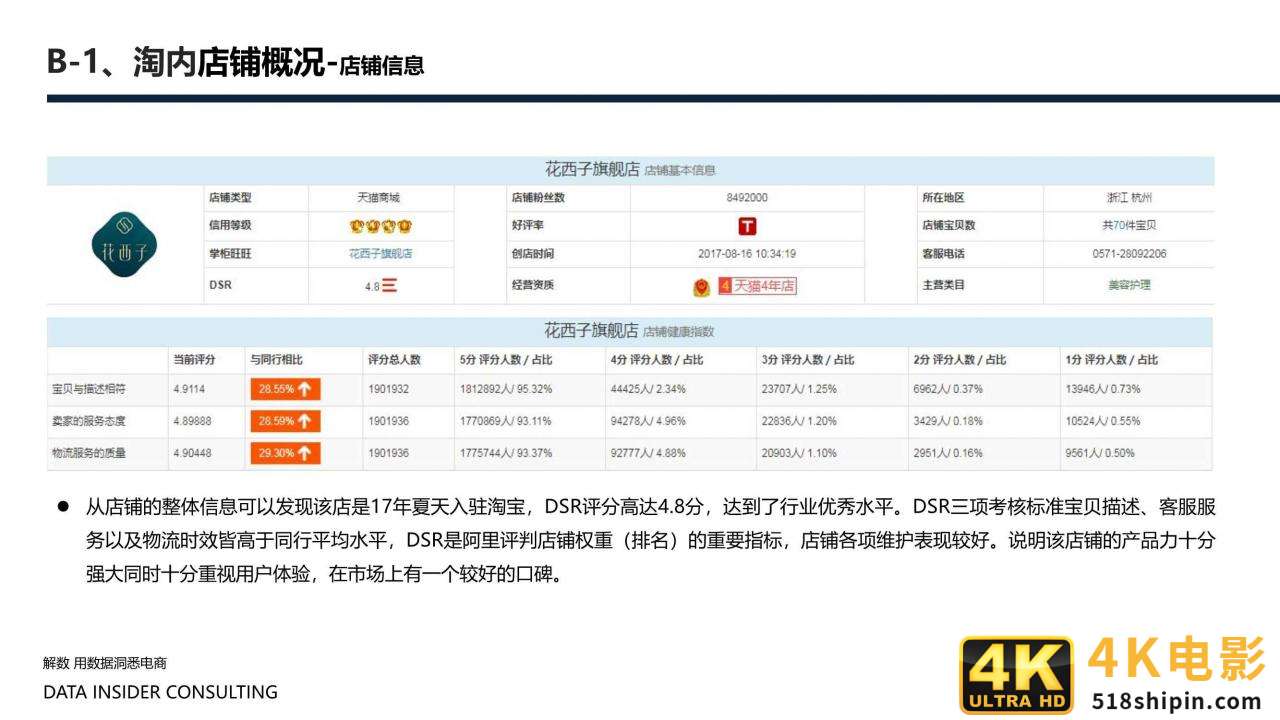Click the cell 1775744人/ 93.37%
Viewport: 1280px width, 720px height.
tap(506, 453)
